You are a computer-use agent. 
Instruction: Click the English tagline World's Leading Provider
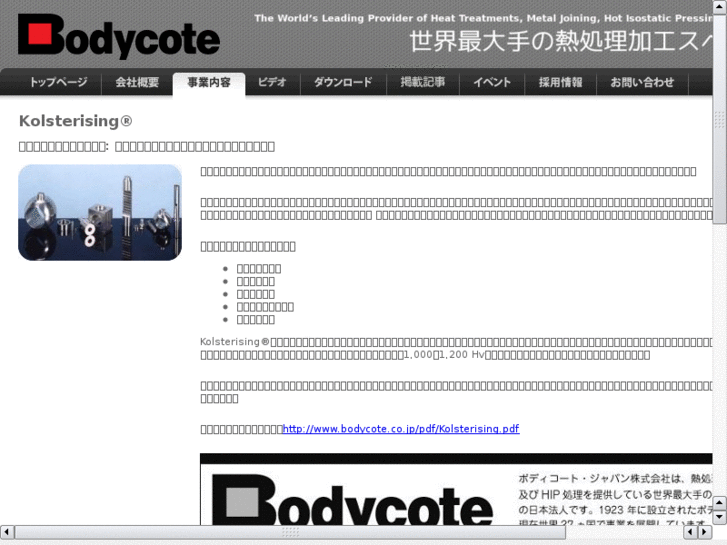pyautogui.click(x=484, y=18)
